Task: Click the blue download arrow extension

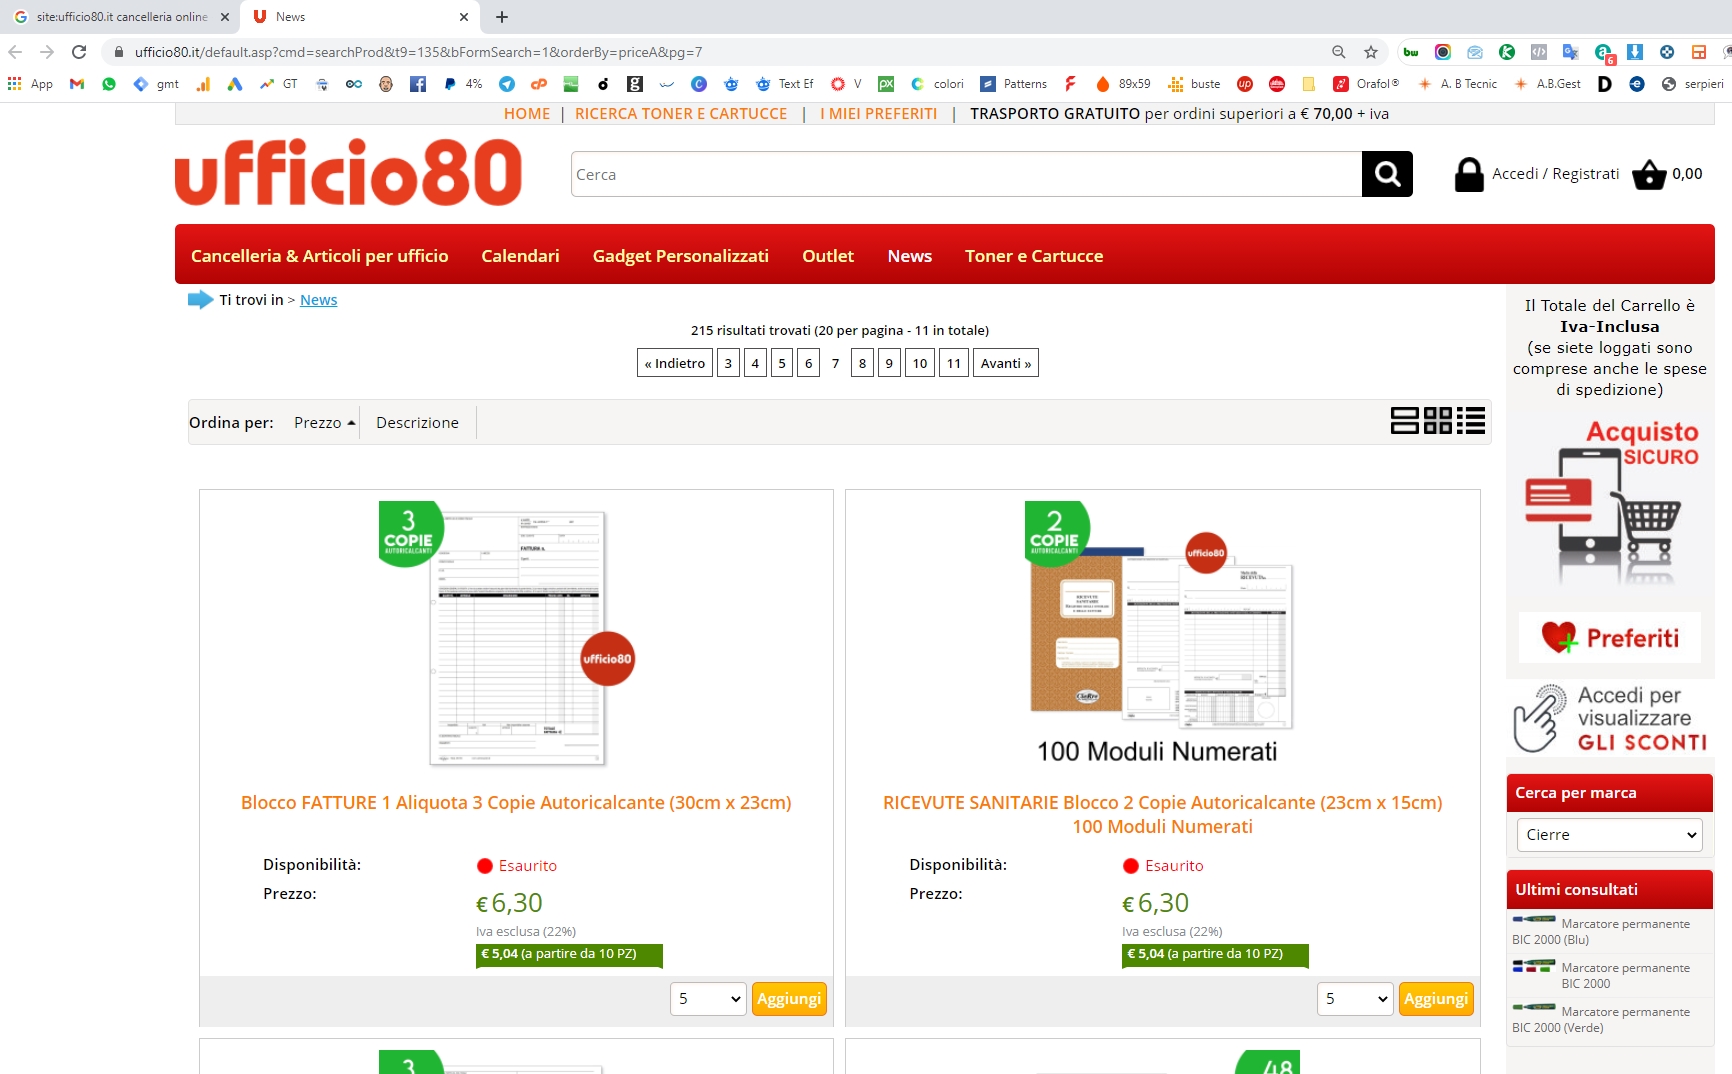Action: pos(1635,52)
